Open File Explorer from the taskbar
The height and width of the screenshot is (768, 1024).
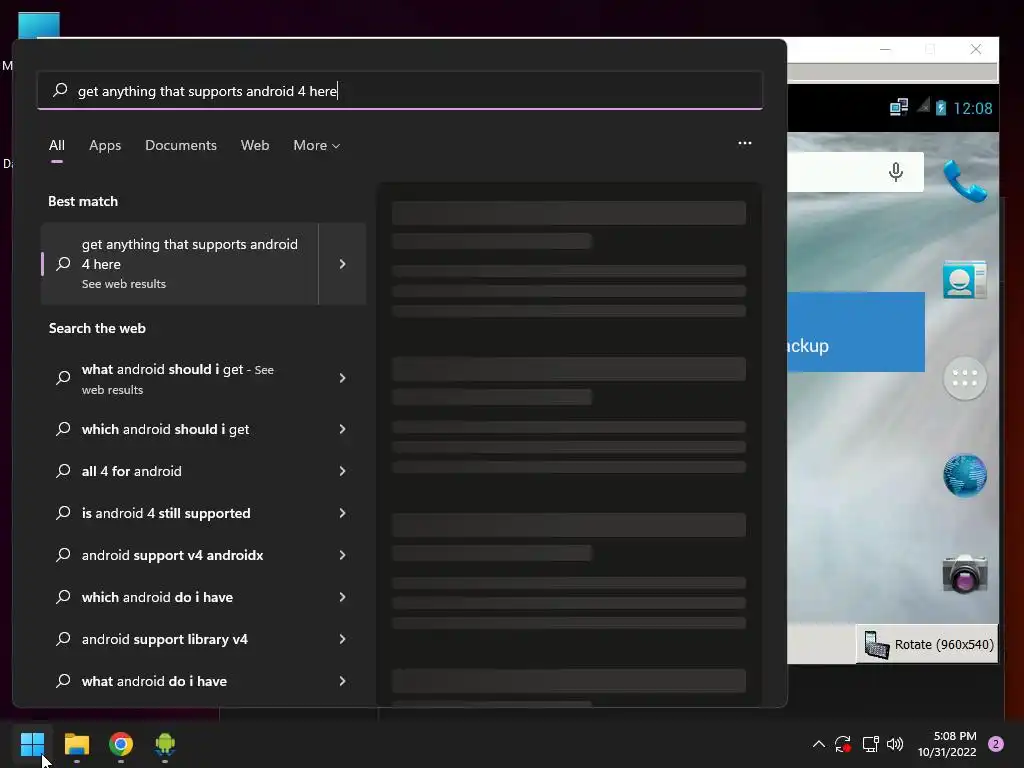(76, 744)
